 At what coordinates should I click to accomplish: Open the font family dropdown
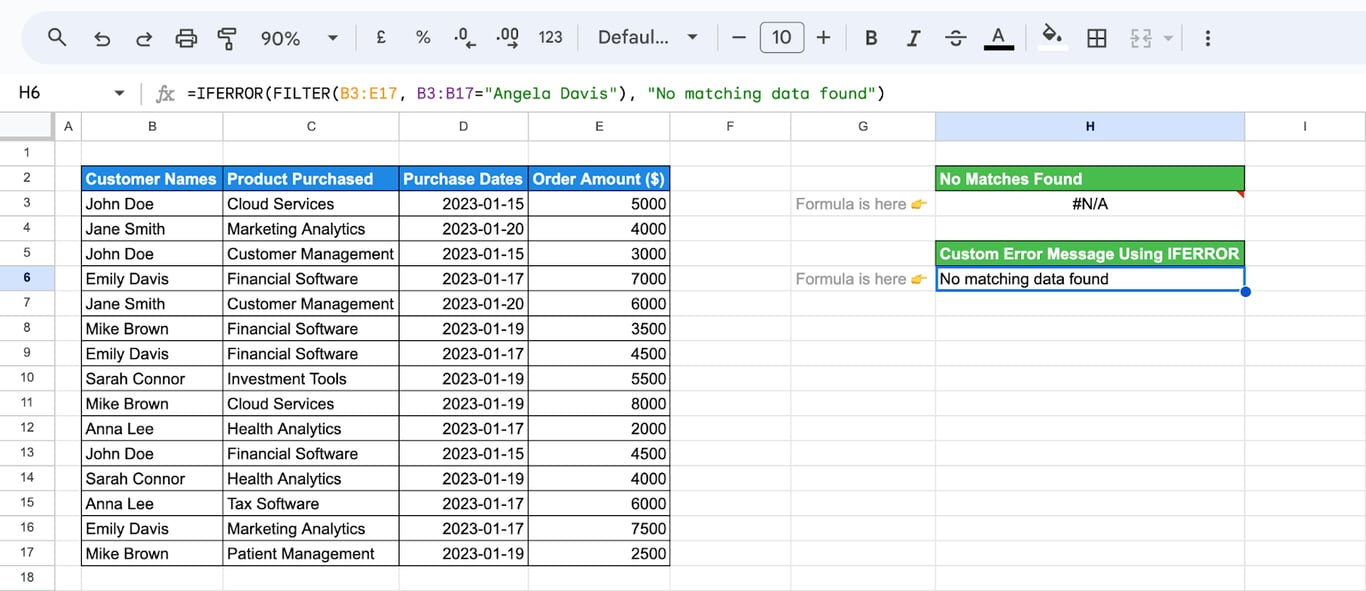point(647,38)
